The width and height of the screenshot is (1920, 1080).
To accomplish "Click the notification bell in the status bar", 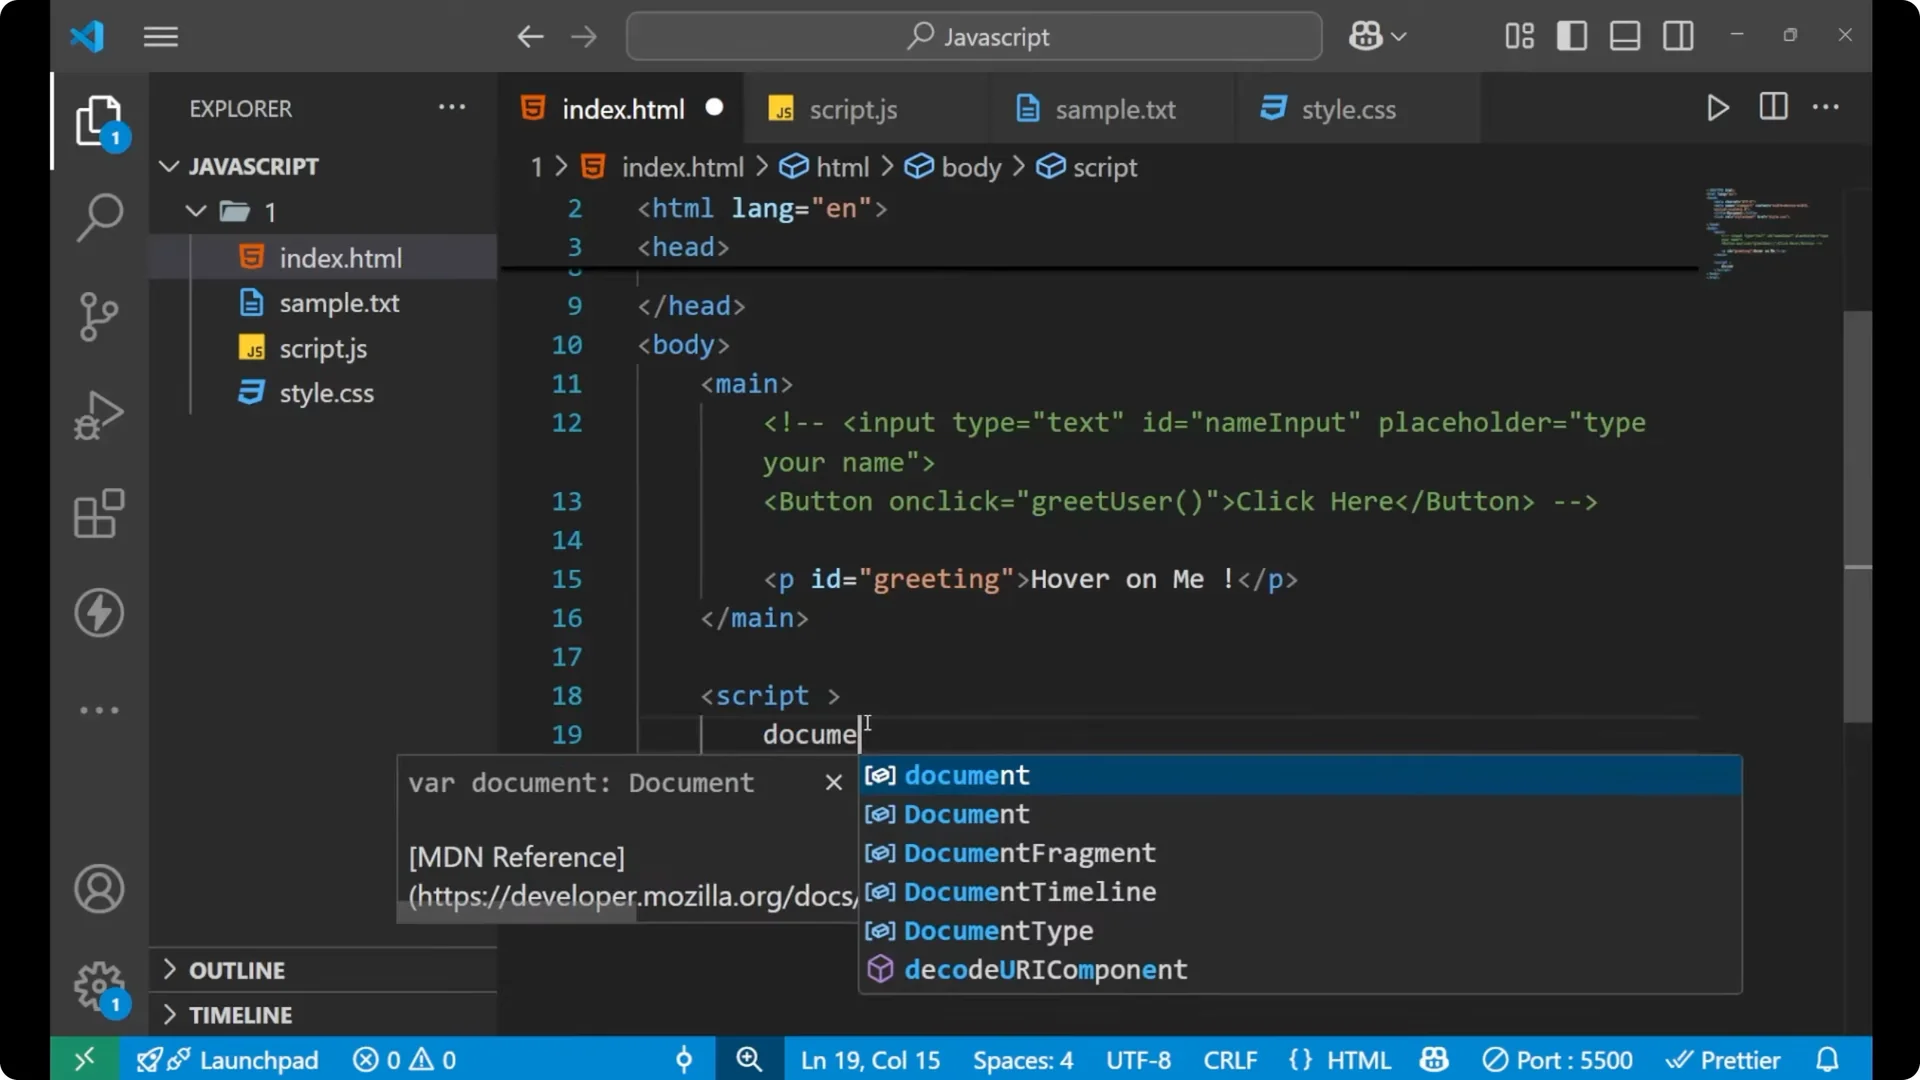I will 1829,1059.
